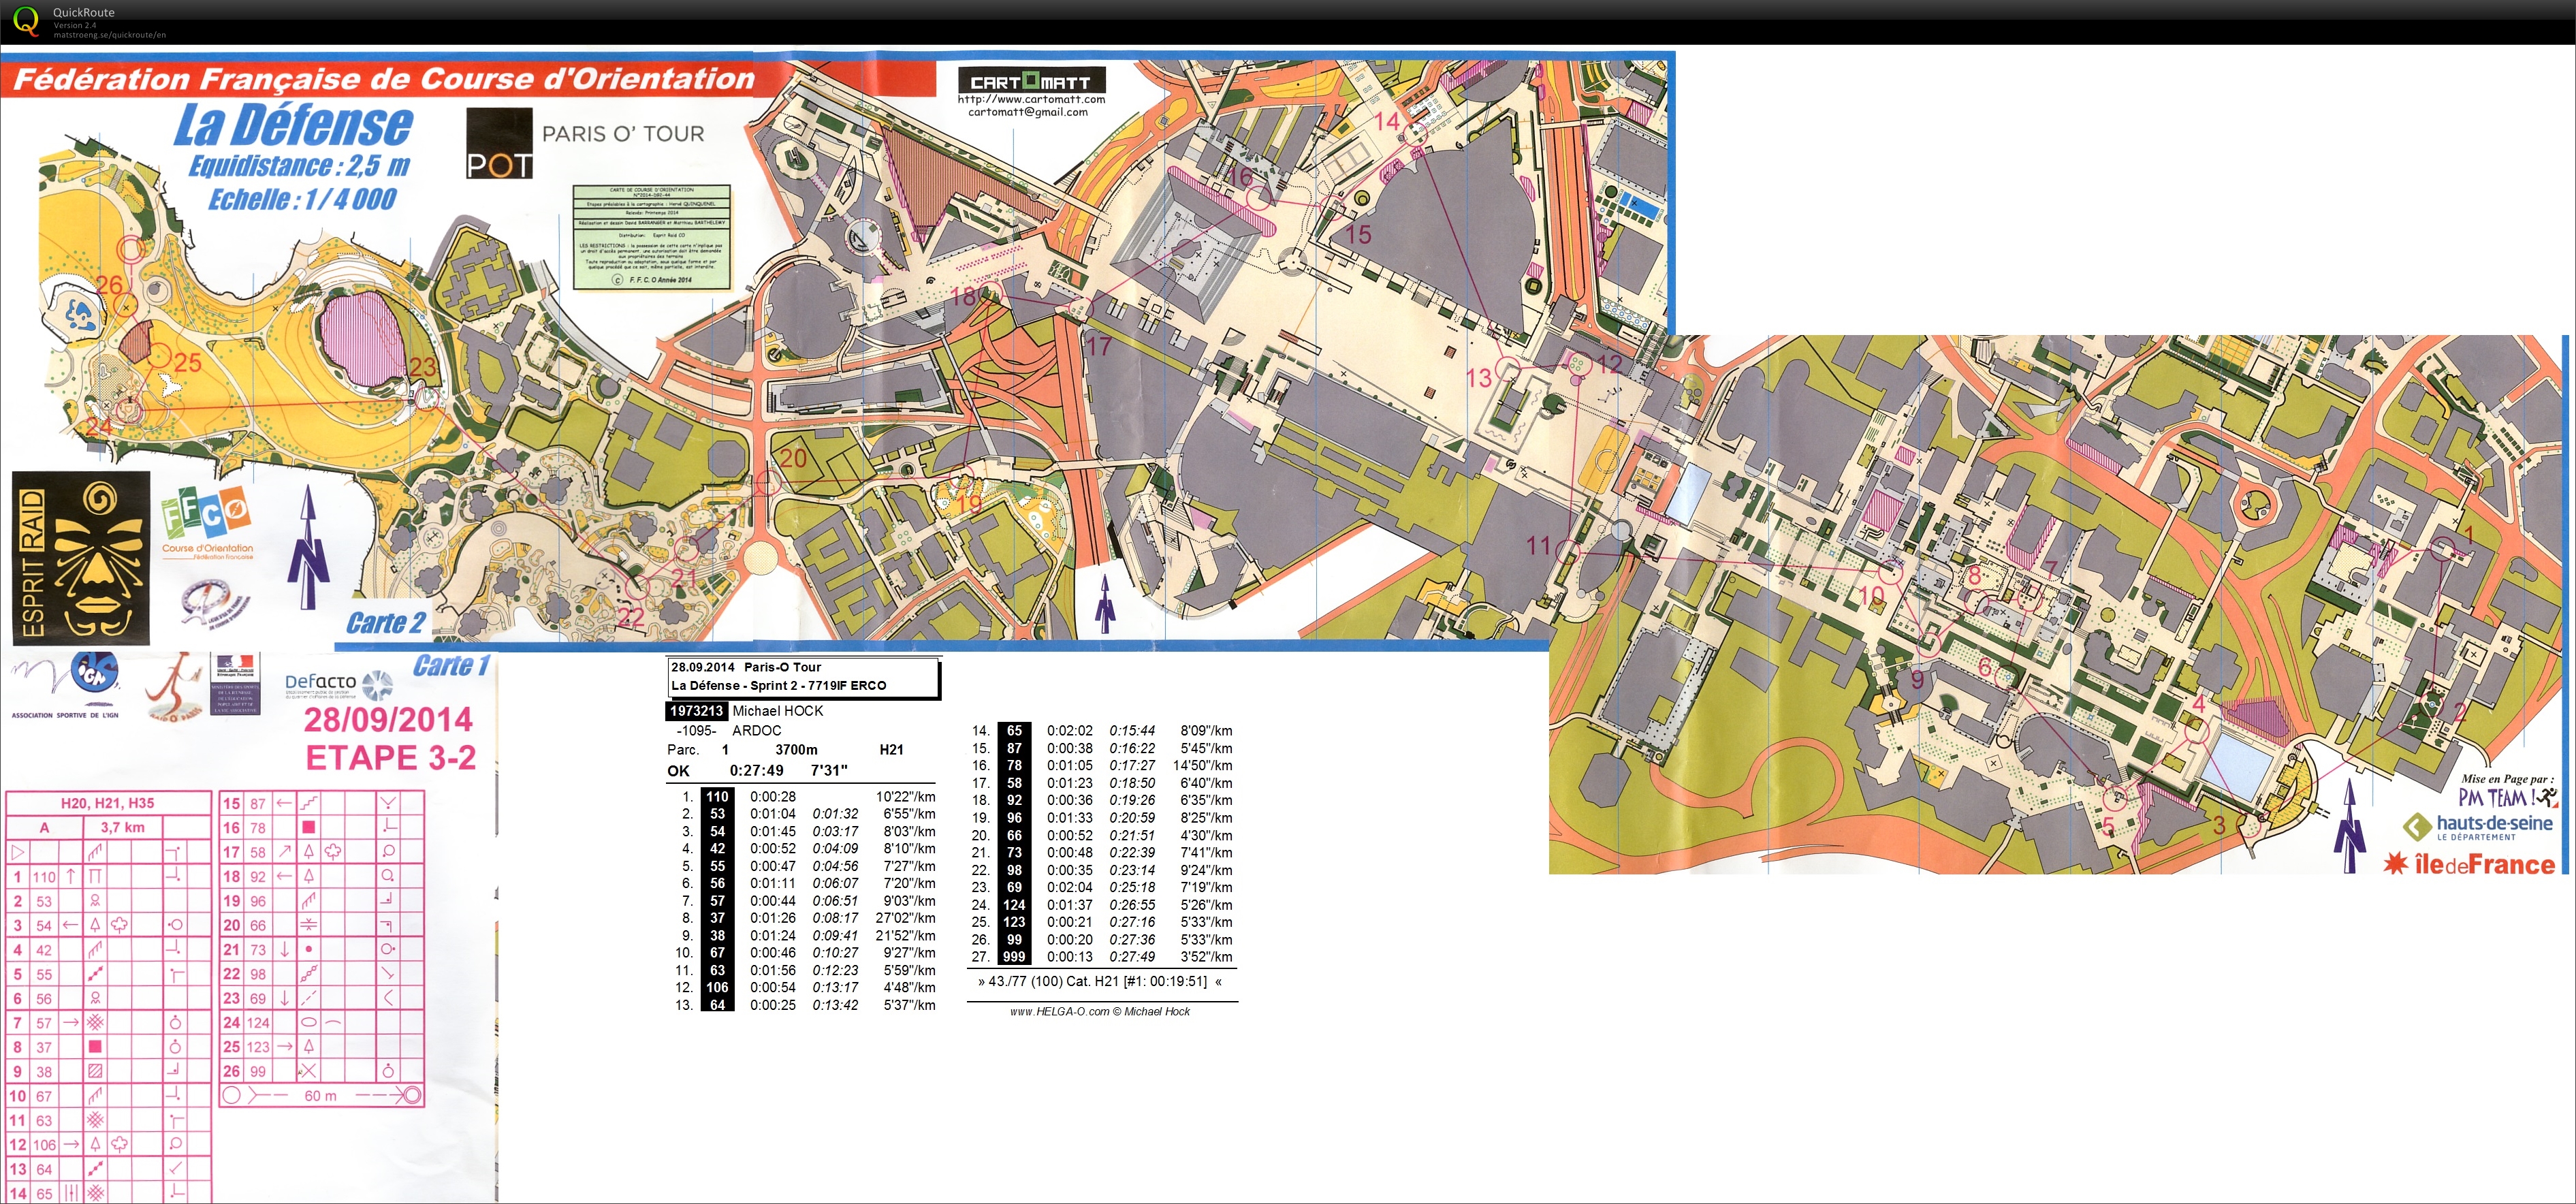Click the map copyright information box
This screenshot has height=1204, width=2576.
click(x=652, y=237)
